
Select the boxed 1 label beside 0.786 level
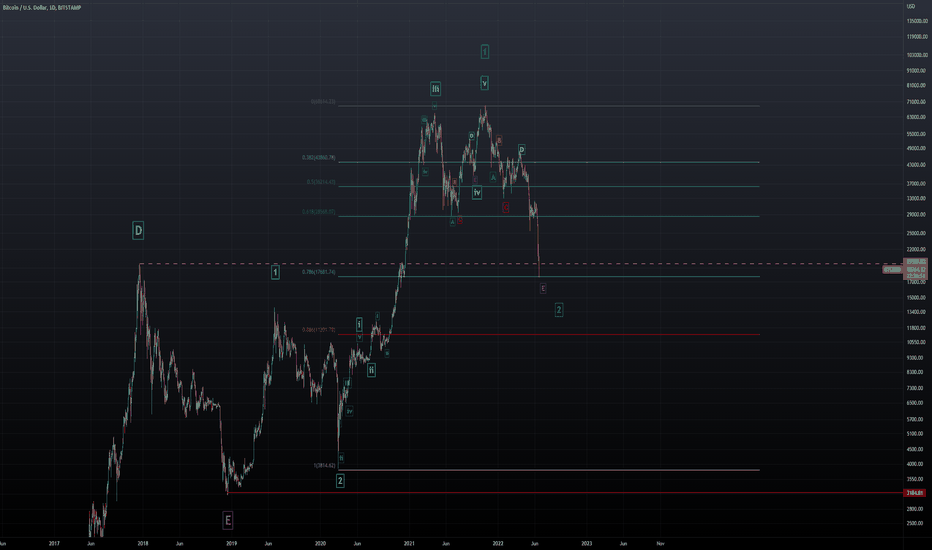[275, 272]
